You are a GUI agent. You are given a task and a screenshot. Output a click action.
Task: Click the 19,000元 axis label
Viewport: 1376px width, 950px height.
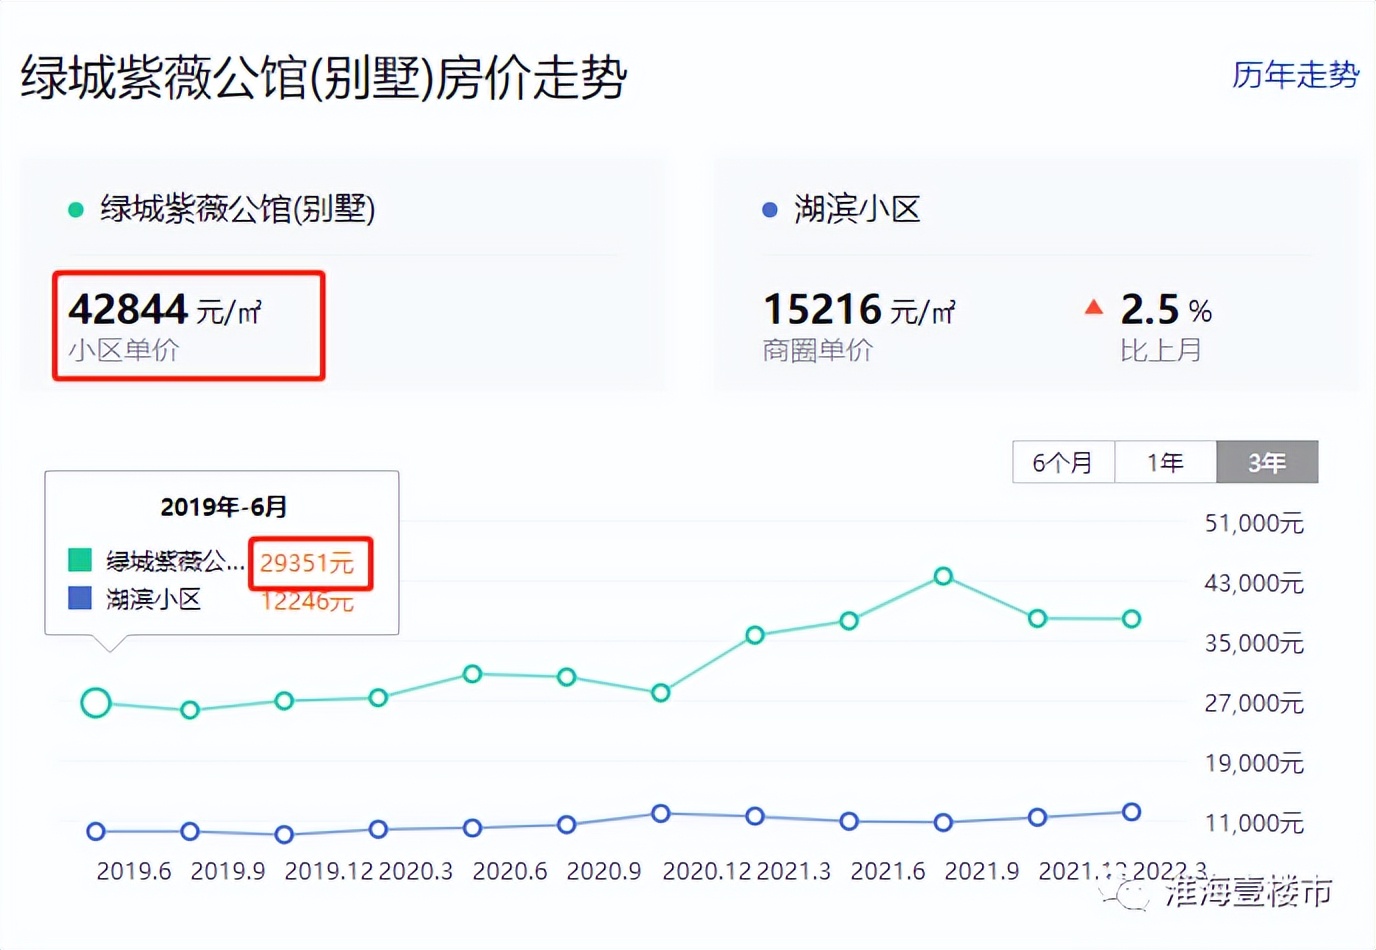coord(1254,763)
